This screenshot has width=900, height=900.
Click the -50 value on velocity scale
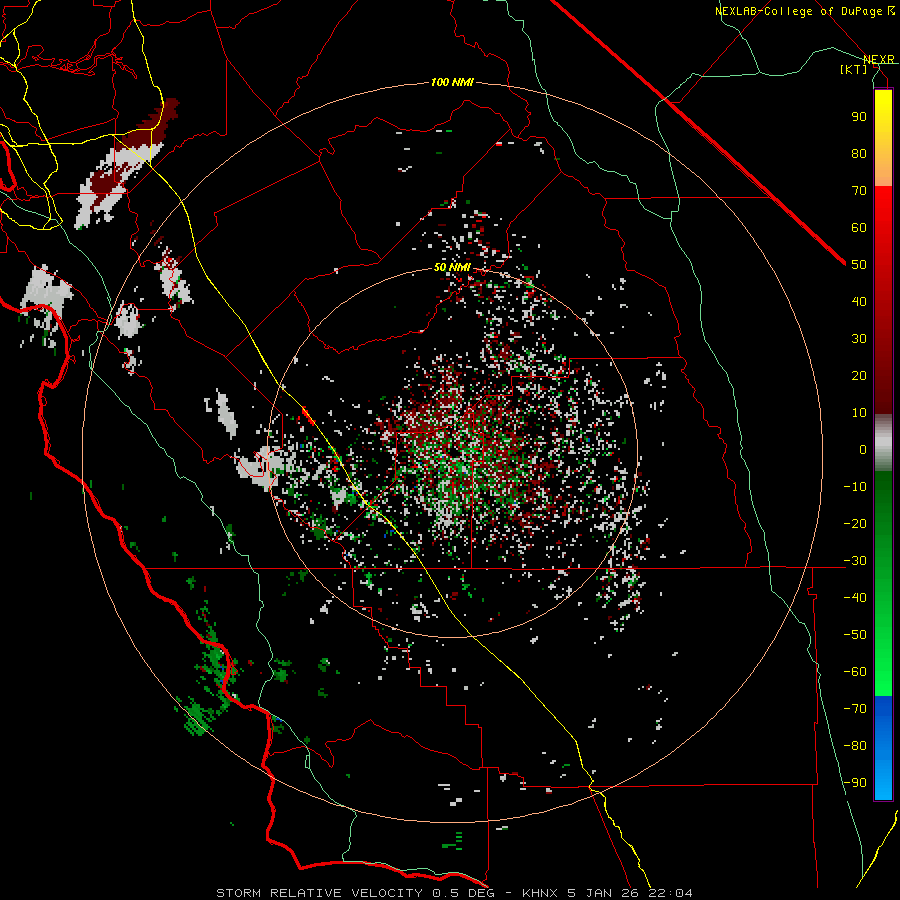coord(855,634)
